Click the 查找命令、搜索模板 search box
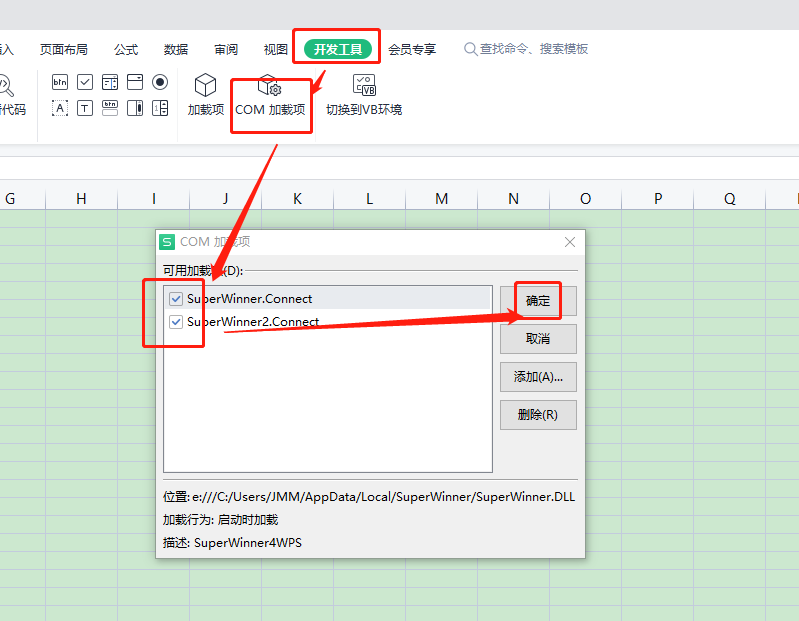 pos(526,49)
